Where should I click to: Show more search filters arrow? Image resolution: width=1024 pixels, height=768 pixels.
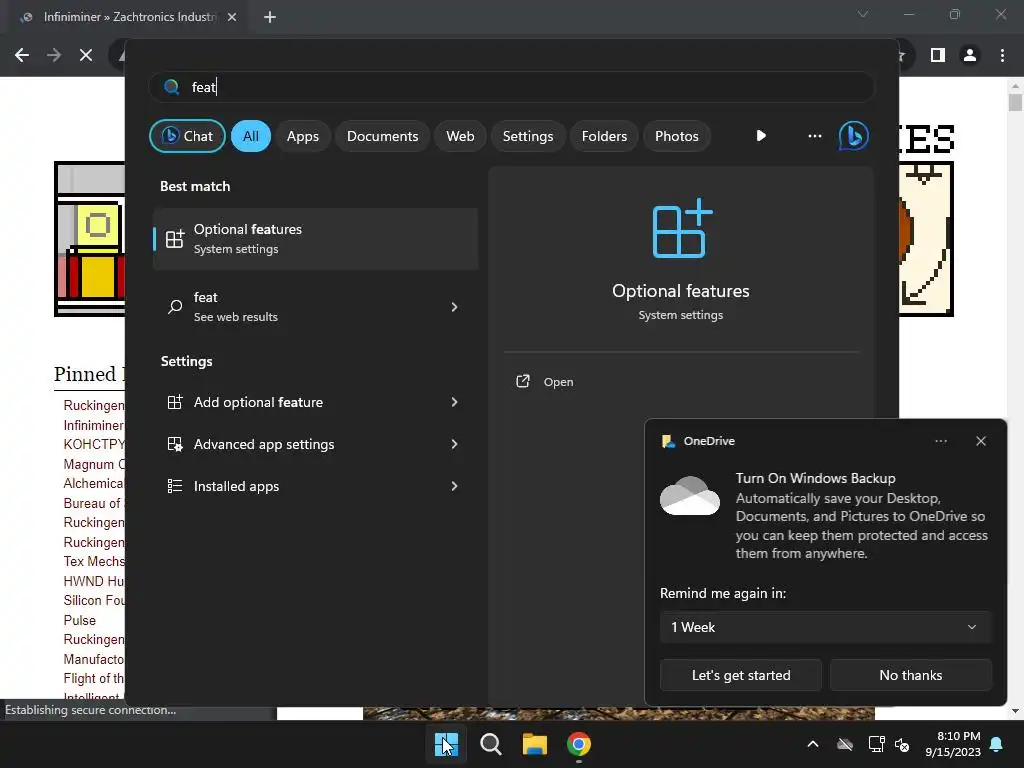(x=761, y=136)
